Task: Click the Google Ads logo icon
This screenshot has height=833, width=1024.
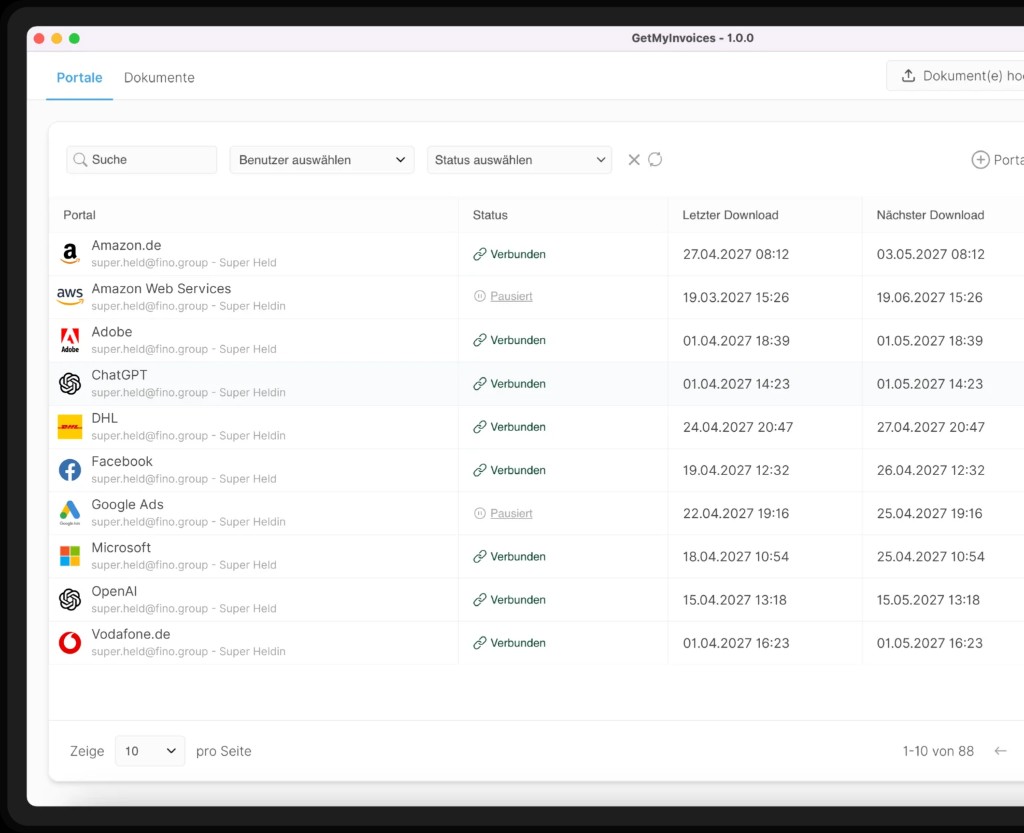Action: click(70, 513)
